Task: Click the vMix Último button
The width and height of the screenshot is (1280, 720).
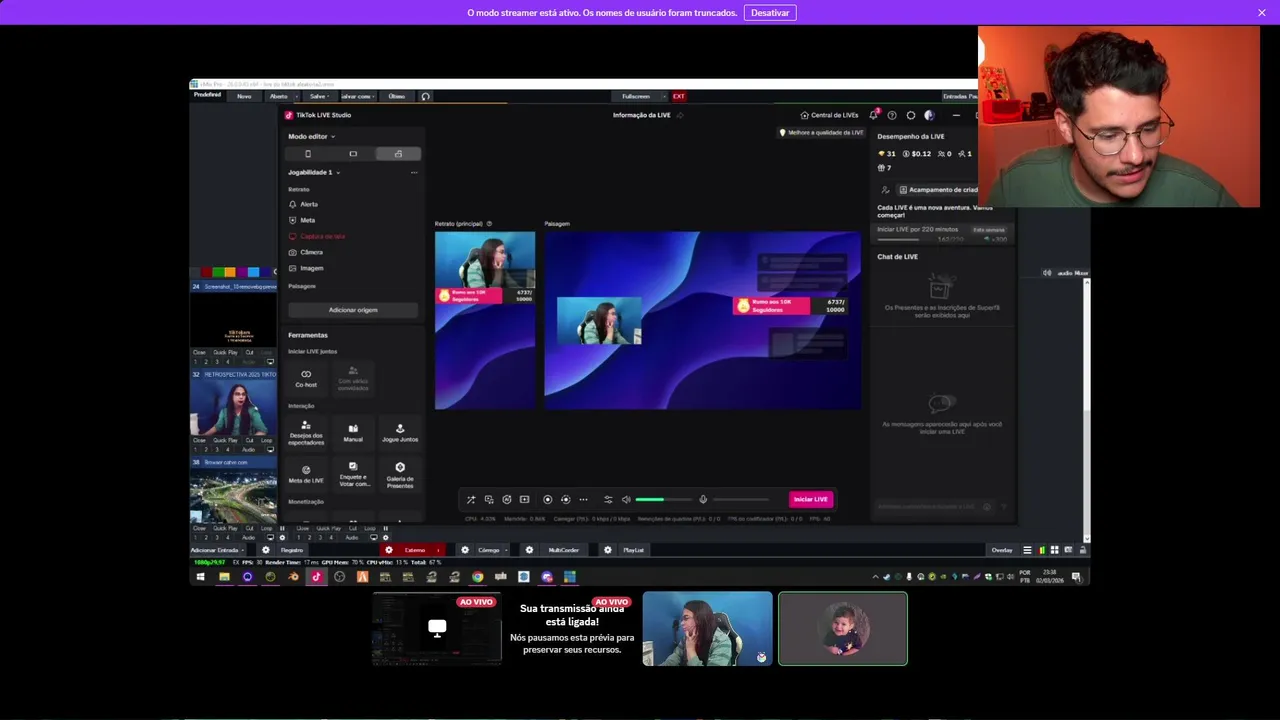Action: (397, 96)
